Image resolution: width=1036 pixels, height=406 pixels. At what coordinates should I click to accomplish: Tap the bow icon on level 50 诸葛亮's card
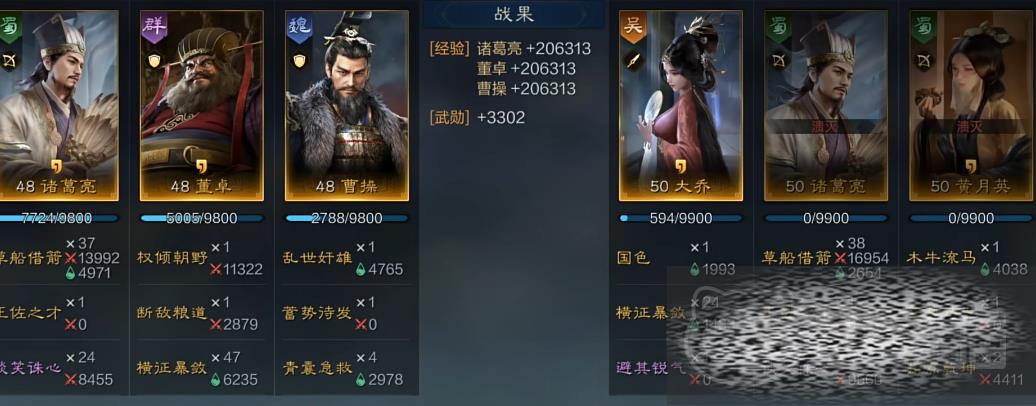pos(778,61)
